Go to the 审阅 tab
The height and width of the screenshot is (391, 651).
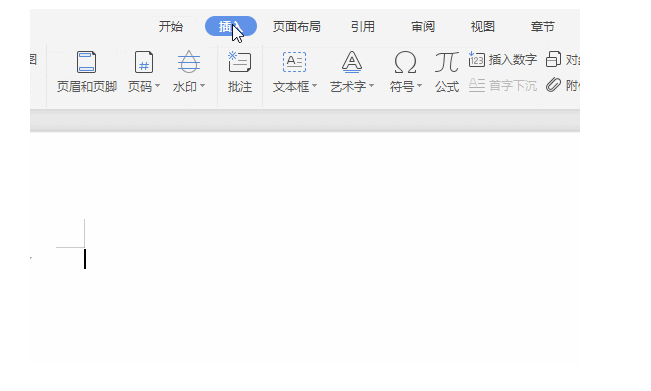tap(423, 27)
